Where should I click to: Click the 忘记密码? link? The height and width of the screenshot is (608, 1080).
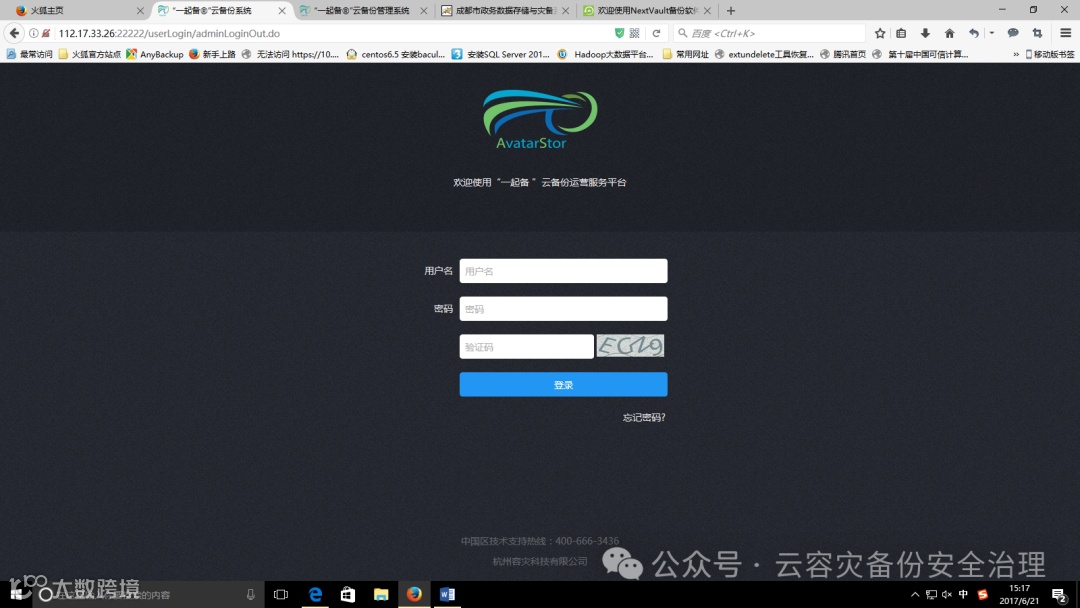click(644, 417)
